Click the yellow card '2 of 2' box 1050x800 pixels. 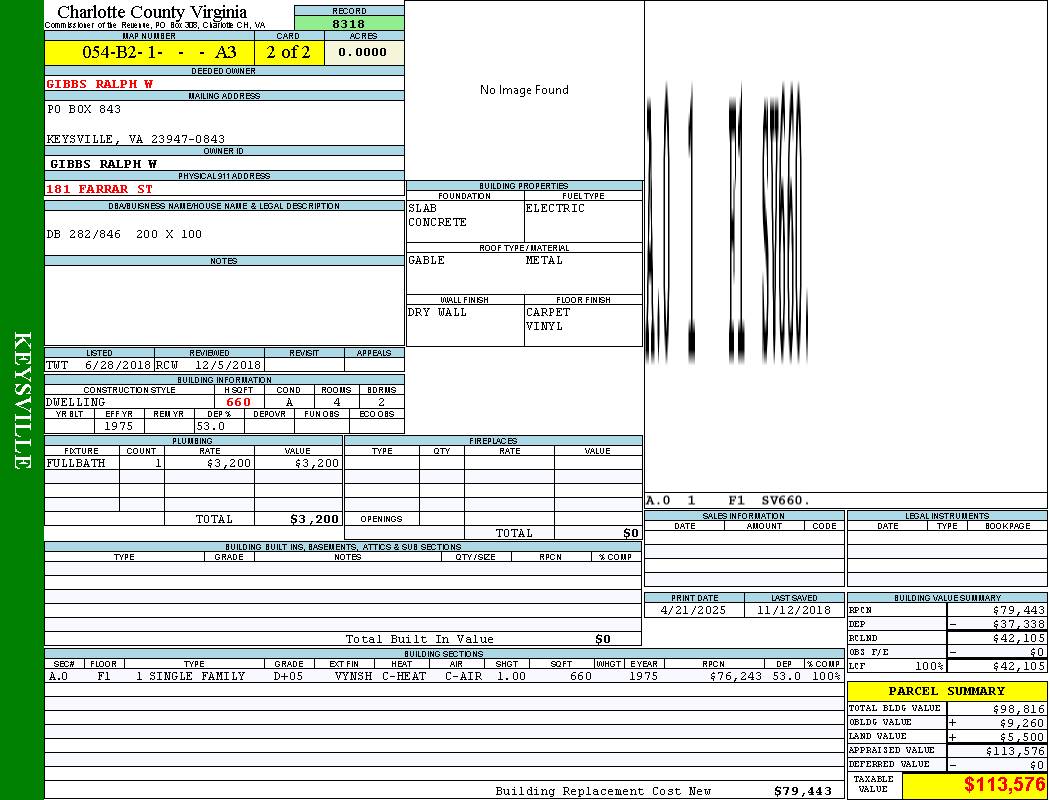coord(289,52)
